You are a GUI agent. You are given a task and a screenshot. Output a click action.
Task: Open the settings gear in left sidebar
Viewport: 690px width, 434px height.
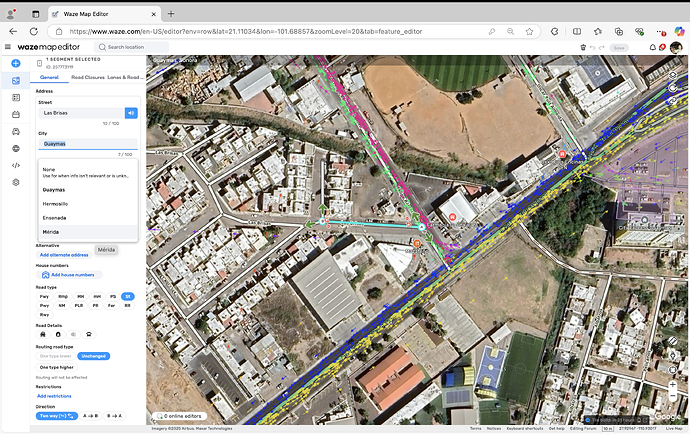pos(16,182)
